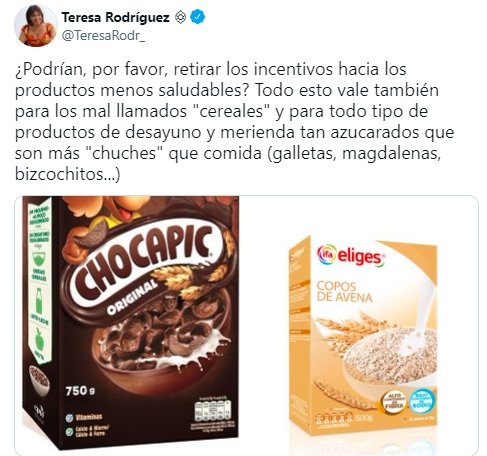
Task: Click the Alto contenido en Fibra badge
Action: [x=394, y=401]
